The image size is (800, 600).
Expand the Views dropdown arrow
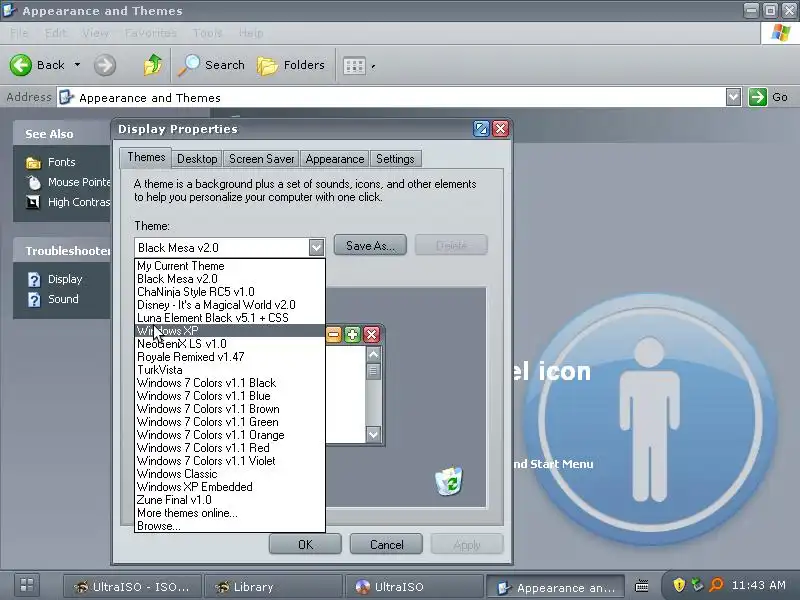373,66
